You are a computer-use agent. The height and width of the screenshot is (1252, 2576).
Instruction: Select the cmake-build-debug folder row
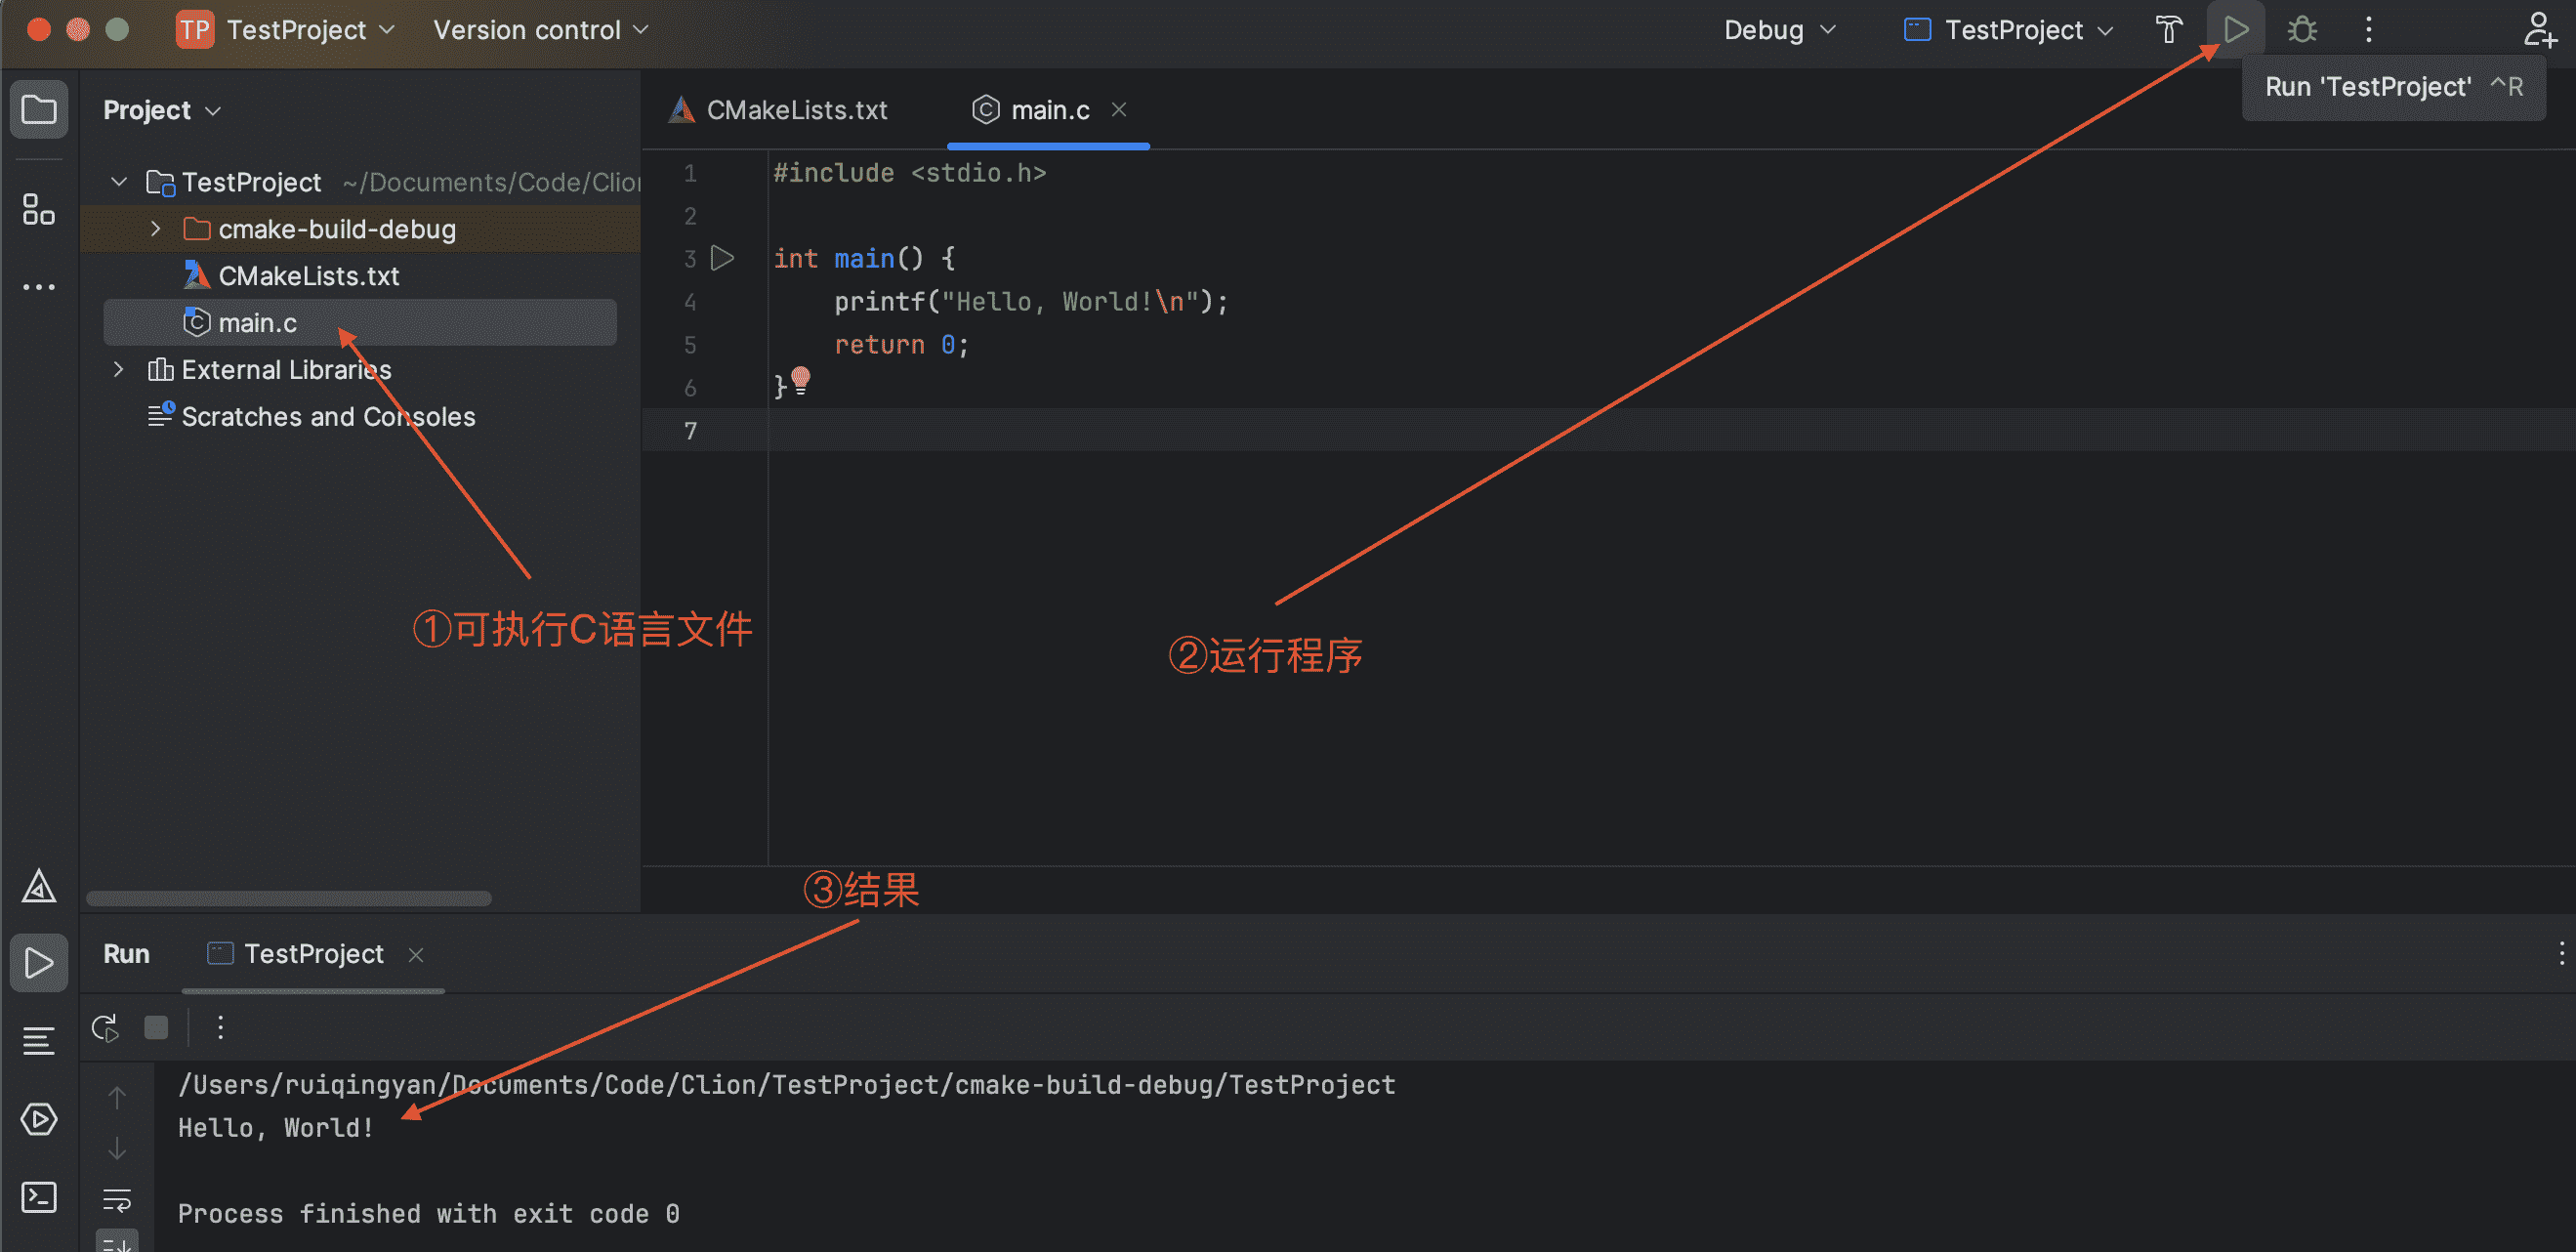click(360, 229)
